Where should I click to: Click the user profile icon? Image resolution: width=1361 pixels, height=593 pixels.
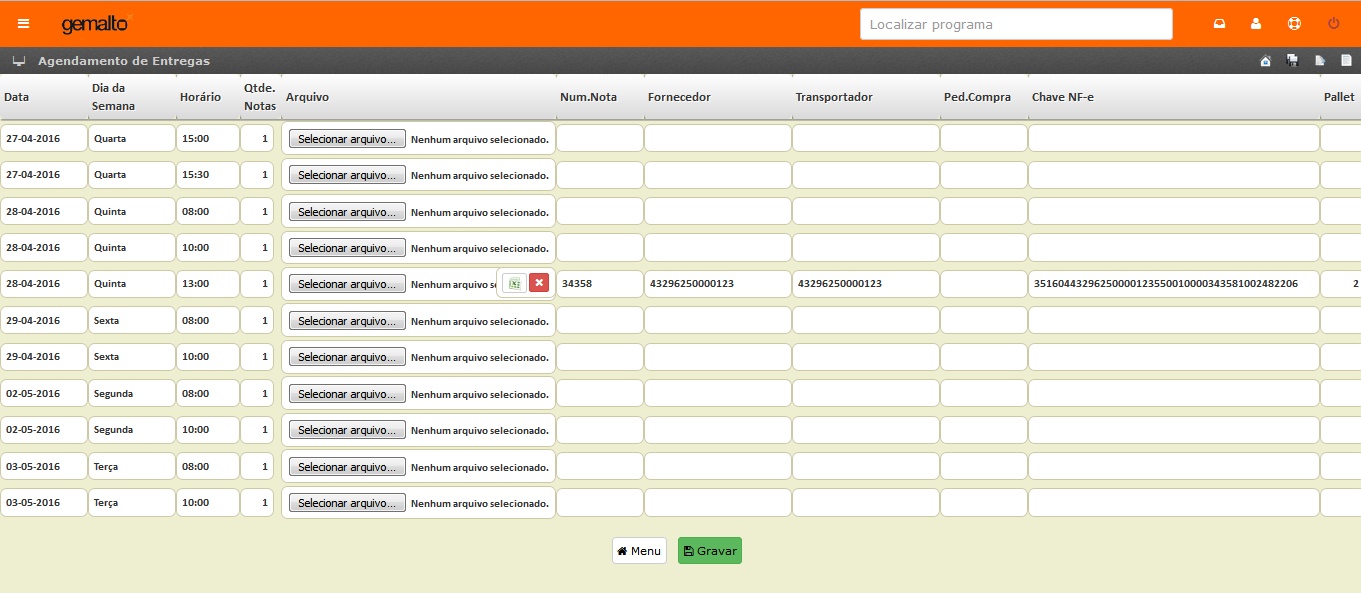pyautogui.click(x=1256, y=24)
